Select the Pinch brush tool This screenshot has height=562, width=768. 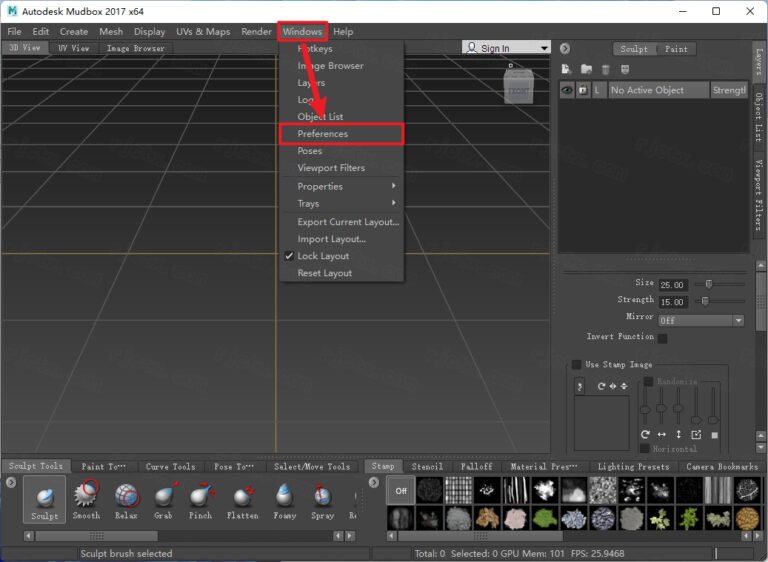click(201, 499)
